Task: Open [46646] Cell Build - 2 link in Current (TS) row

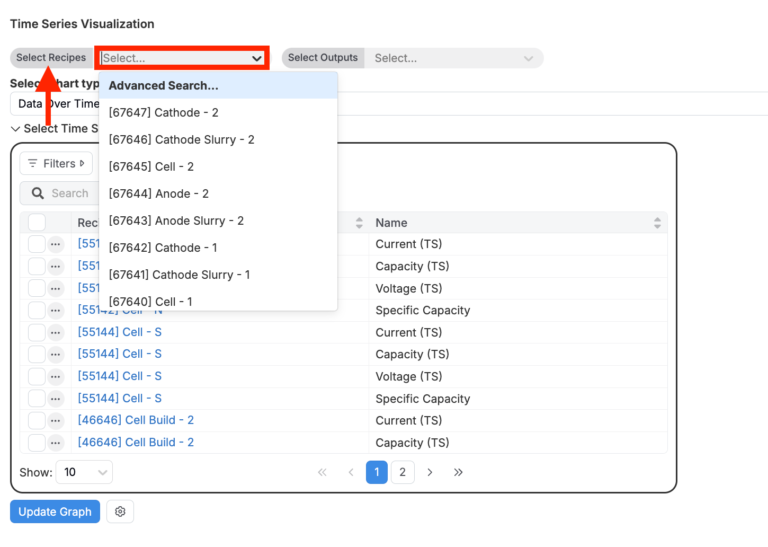Action: [x=136, y=420]
